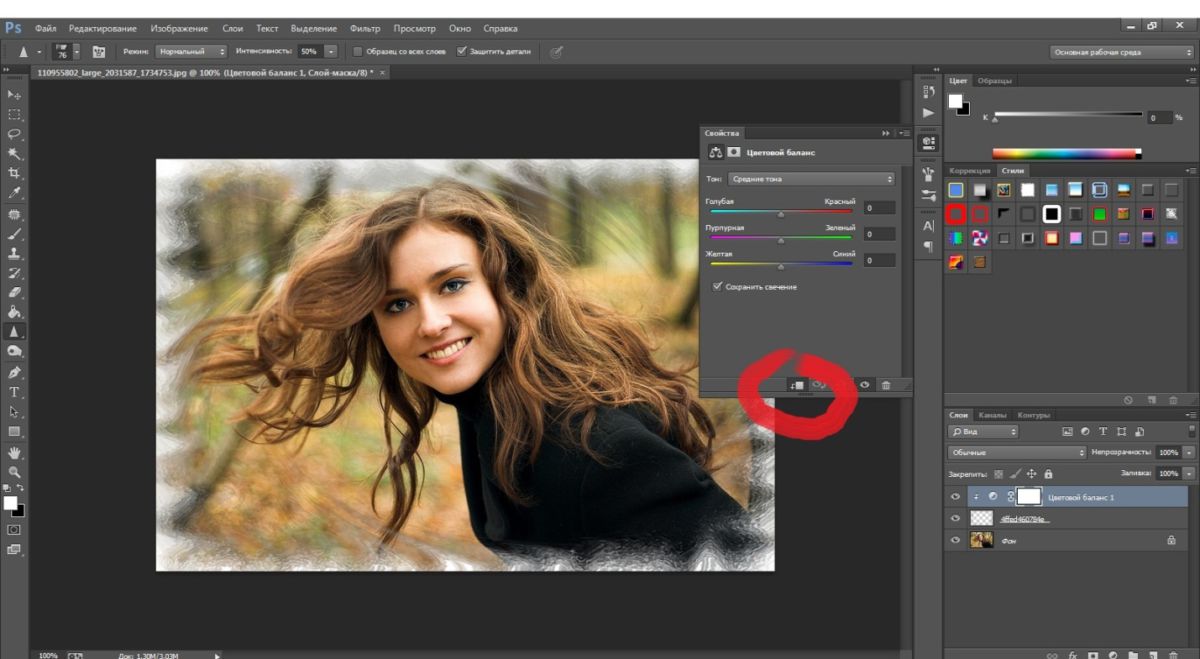
Task: Uncheck the Сохранить свечение checkbox
Action: click(717, 287)
